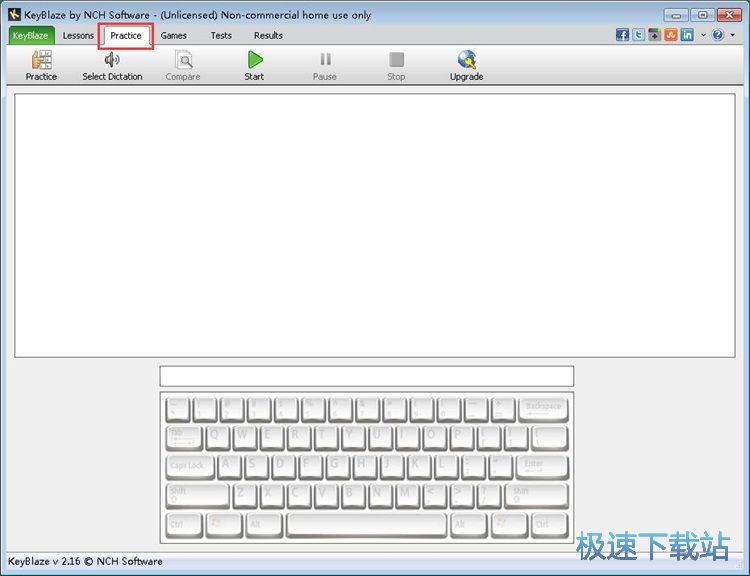Click the F key on virtual keyboard

[x=311, y=466]
